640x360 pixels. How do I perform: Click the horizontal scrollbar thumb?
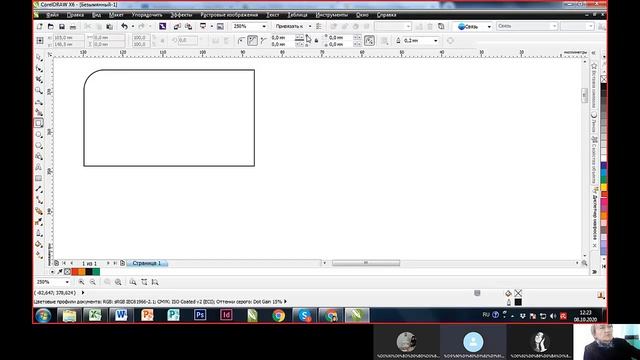coord(366,263)
